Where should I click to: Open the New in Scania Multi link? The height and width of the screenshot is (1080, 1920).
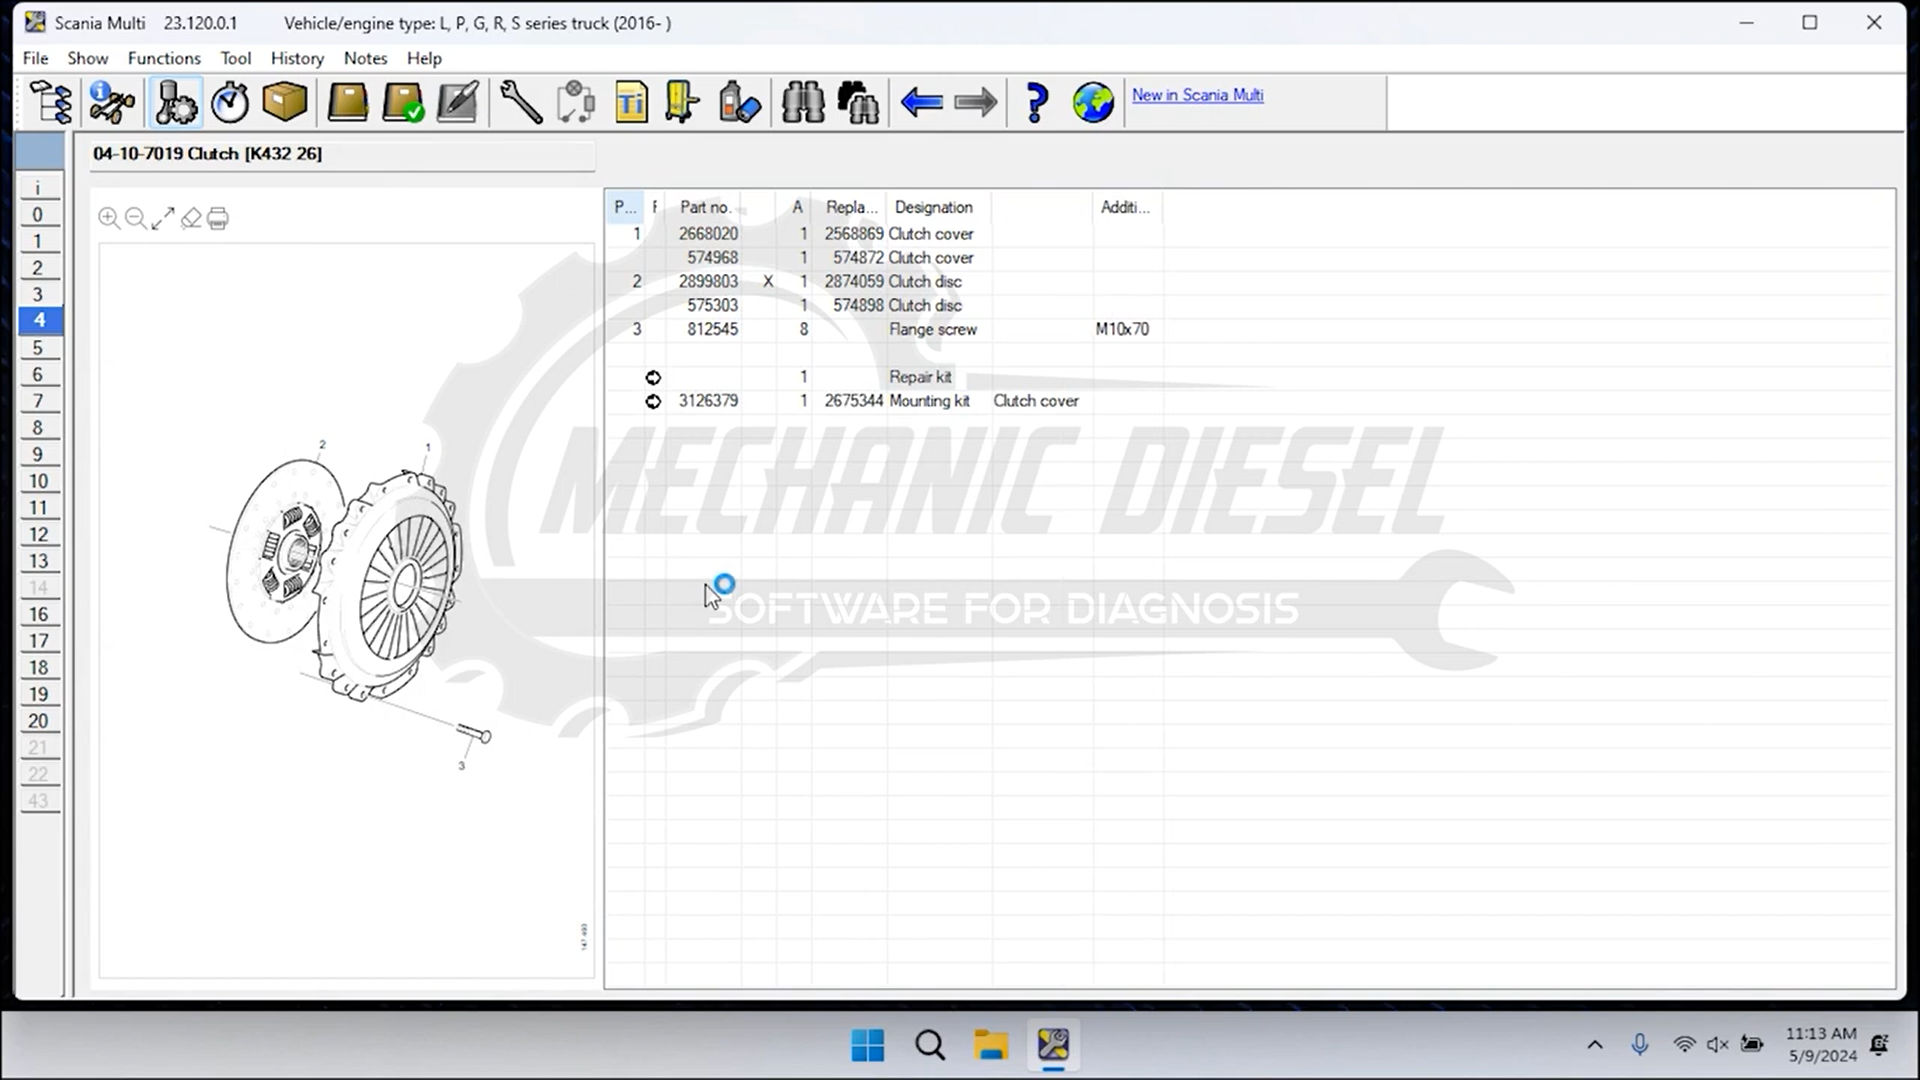coord(1197,95)
